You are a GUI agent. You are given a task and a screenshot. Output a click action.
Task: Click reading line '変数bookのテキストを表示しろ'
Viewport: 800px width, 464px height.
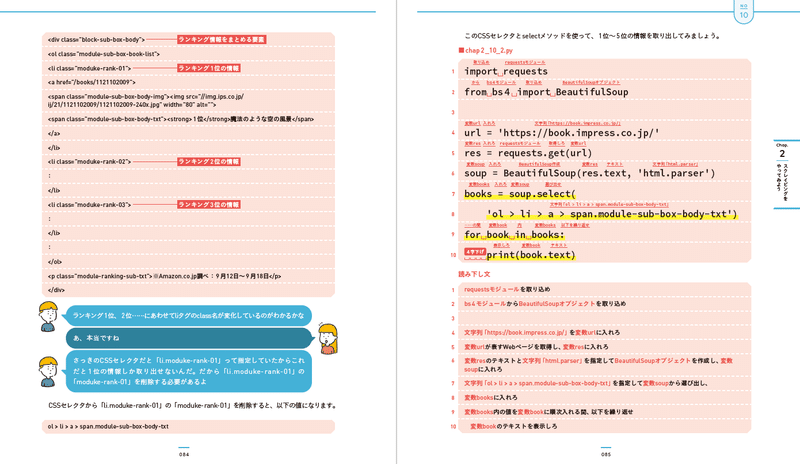(x=514, y=426)
